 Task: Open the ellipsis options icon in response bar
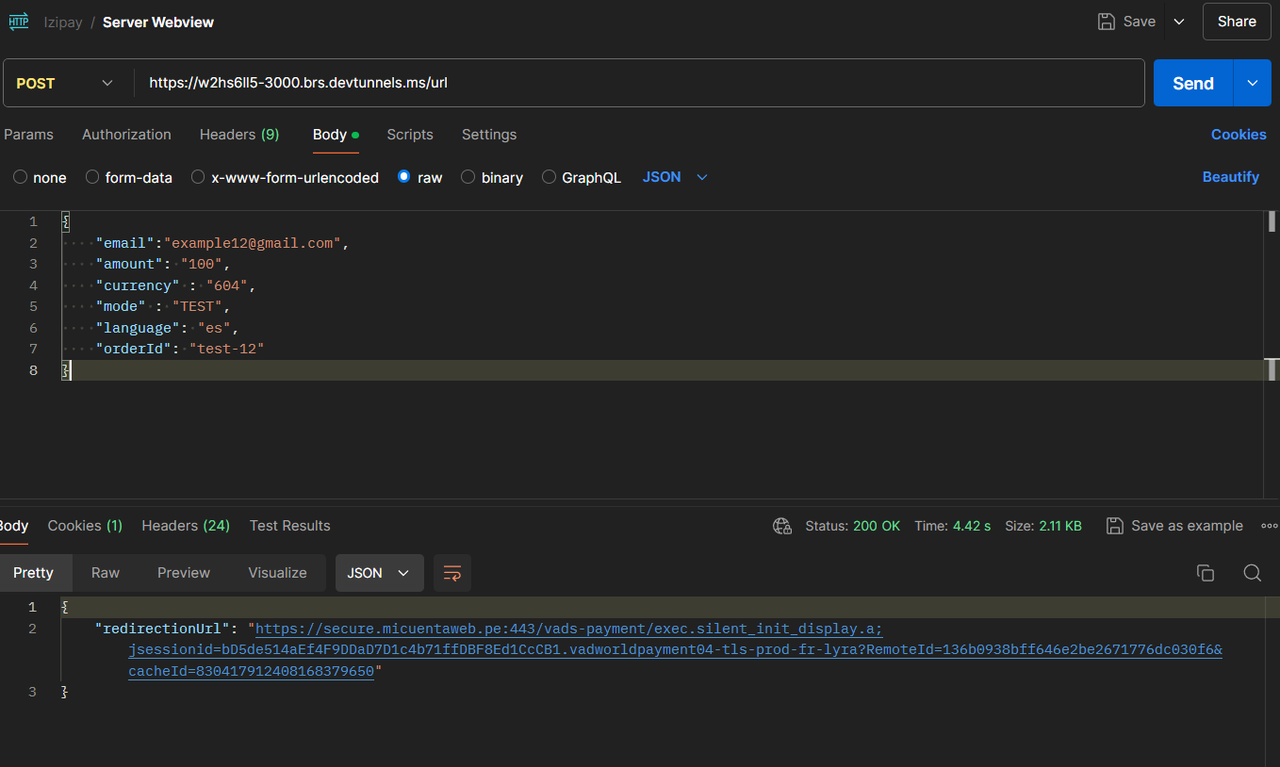tap(1269, 525)
